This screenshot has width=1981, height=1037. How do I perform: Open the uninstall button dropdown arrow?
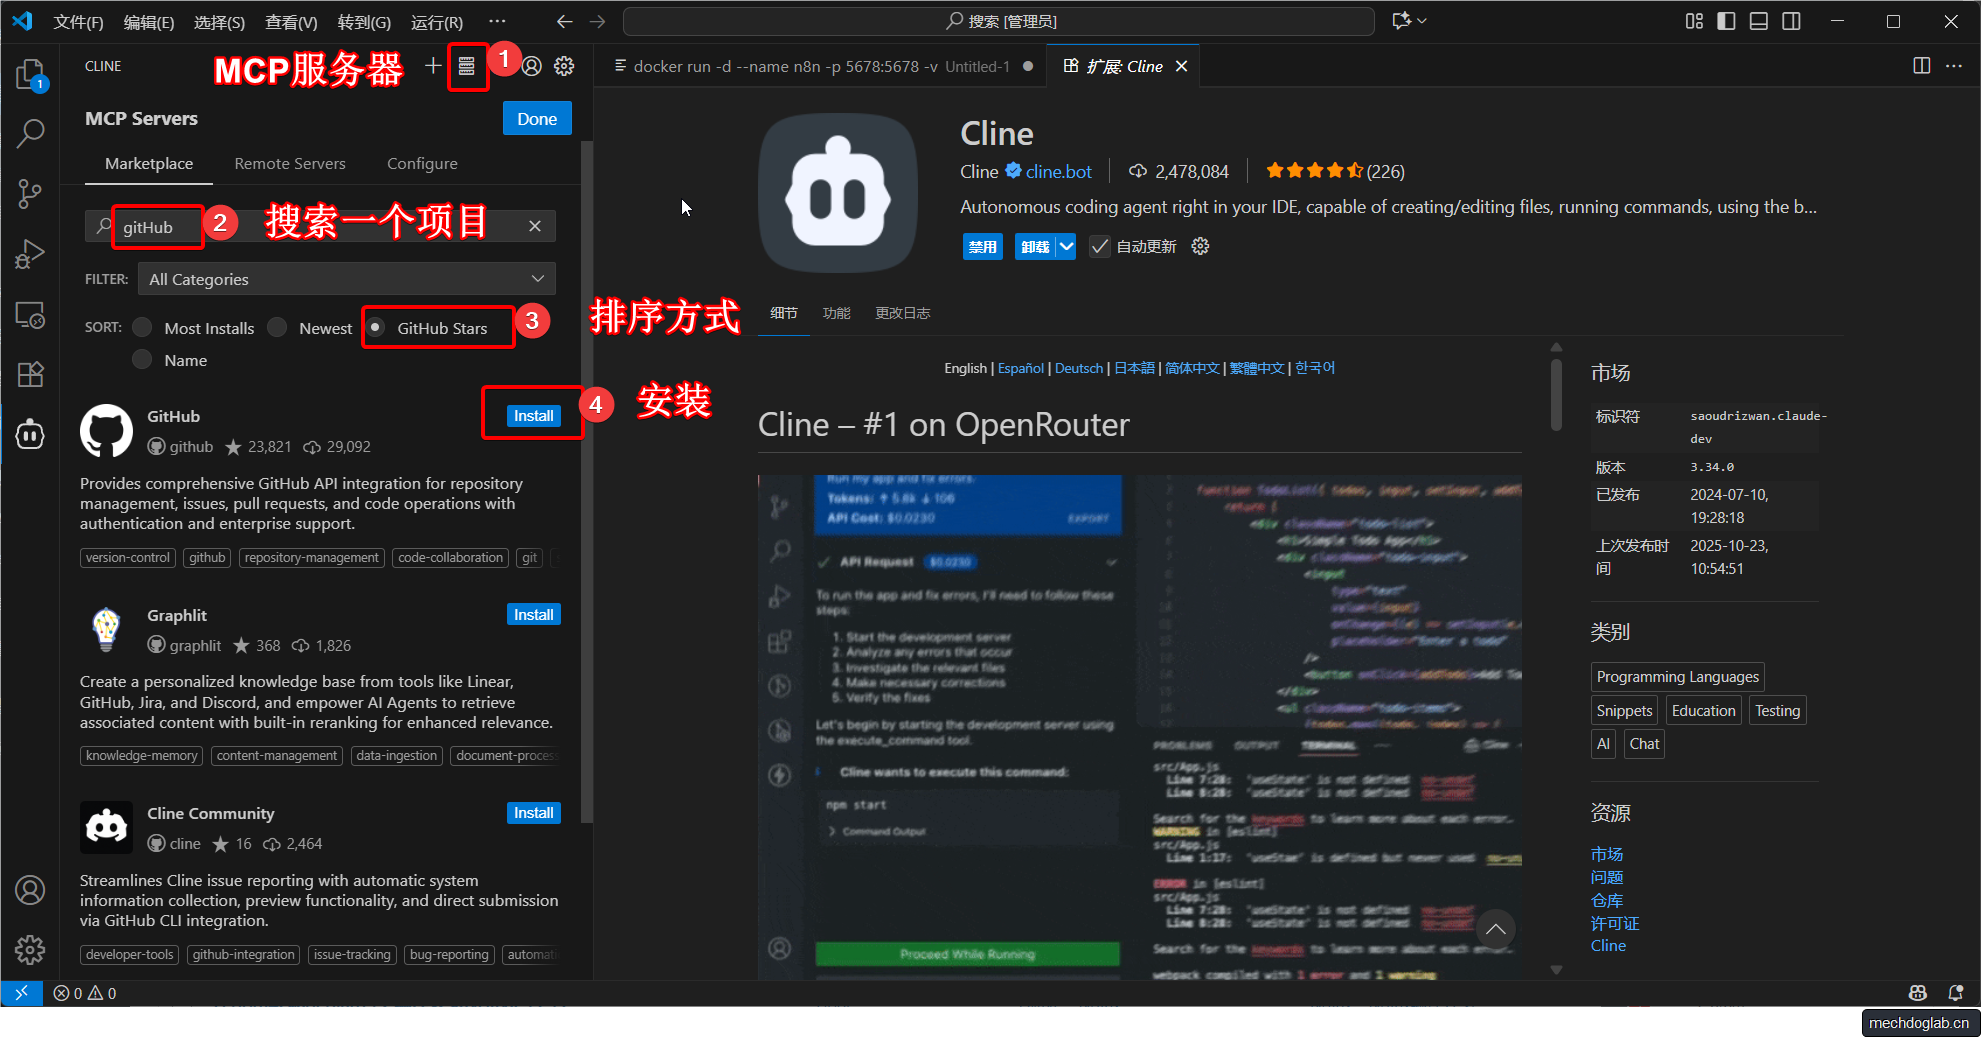(x=1066, y=247)
